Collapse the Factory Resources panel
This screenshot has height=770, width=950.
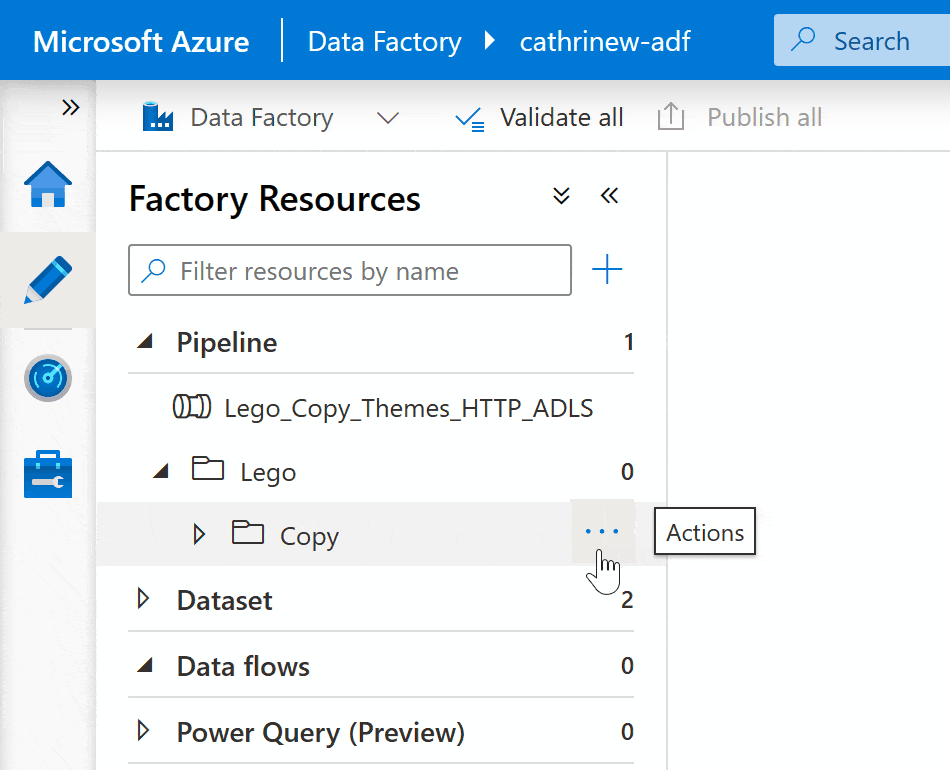(x=610, y=196)
